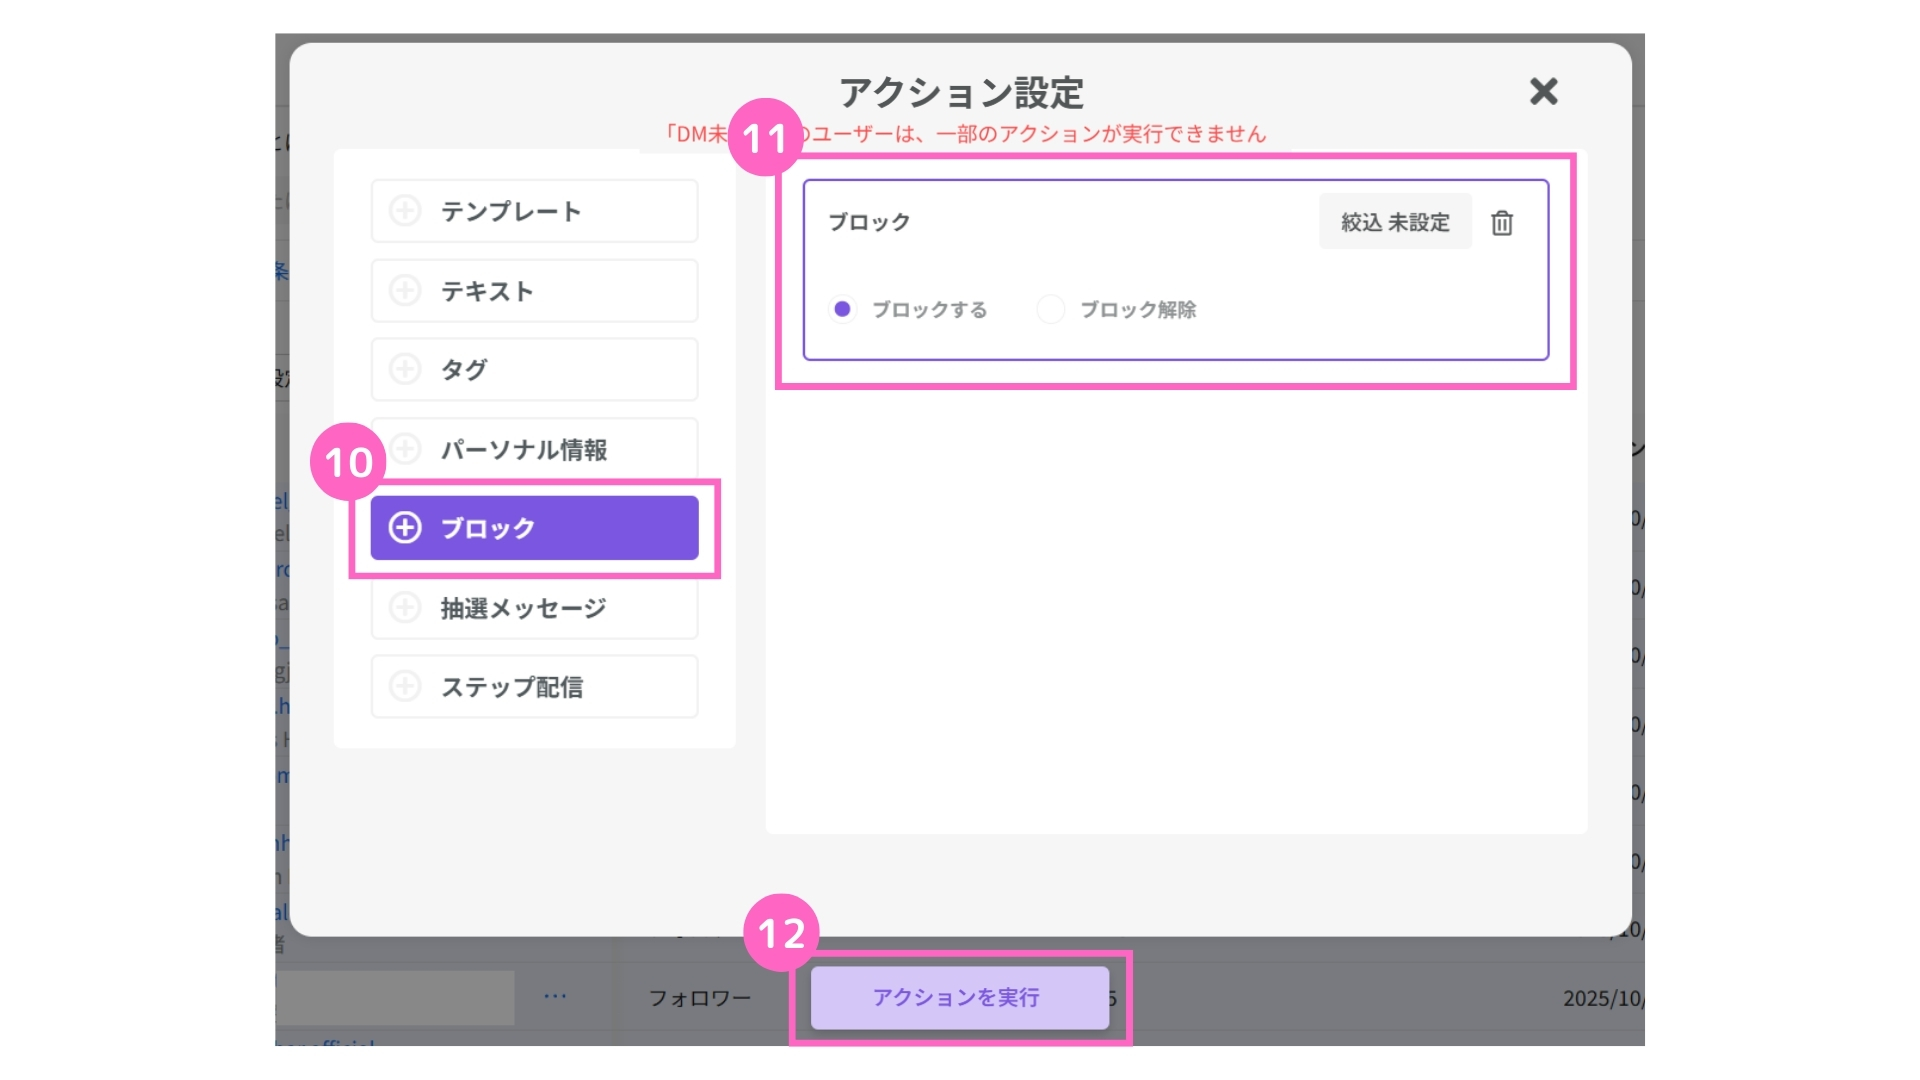This screenshot has height=1080, width=1920.
Task: Click plus icon beside ブロック in sidebar
Action: pos(405,528)
